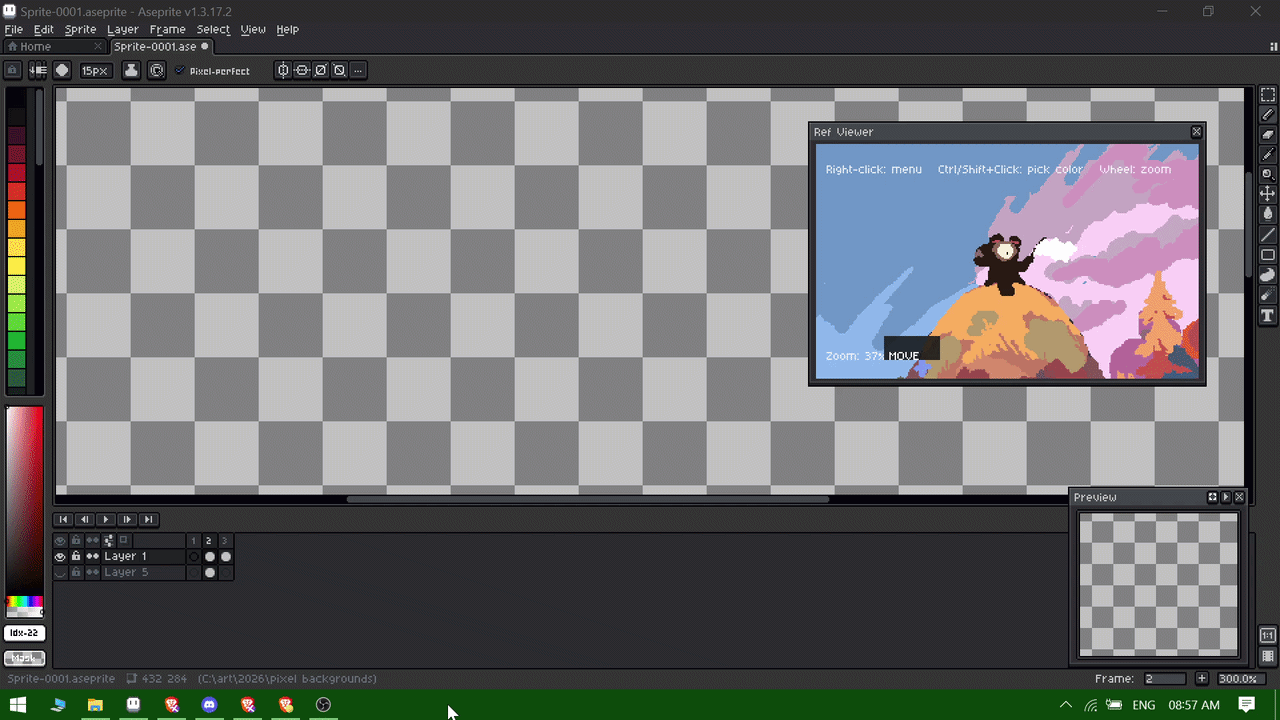Select the Line tool
1280x720 pixels.
coord(1267,234)
